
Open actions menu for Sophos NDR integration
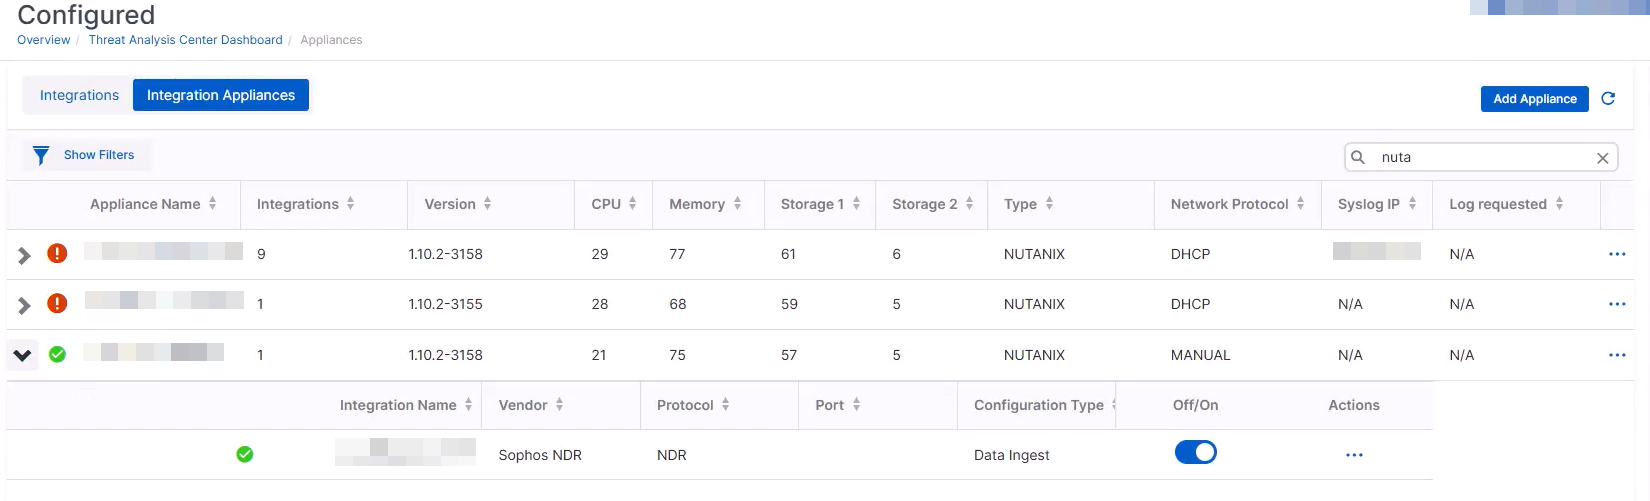point(1354,455)
